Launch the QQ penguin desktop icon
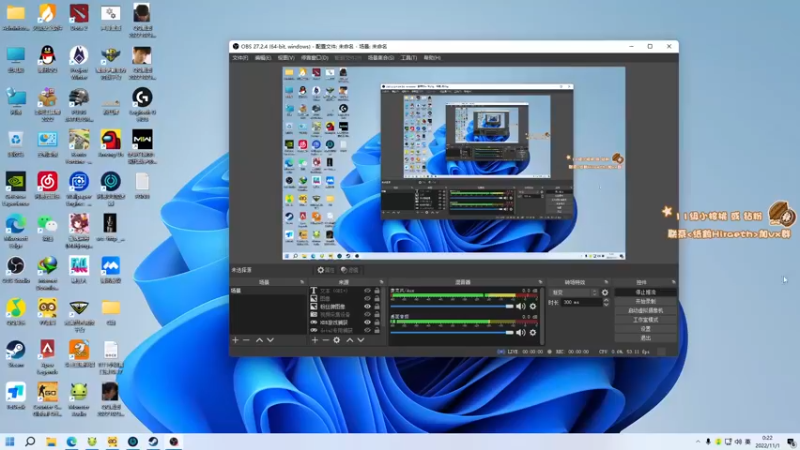The width and height of the screenshot is (800, 450). click(47, 59)
